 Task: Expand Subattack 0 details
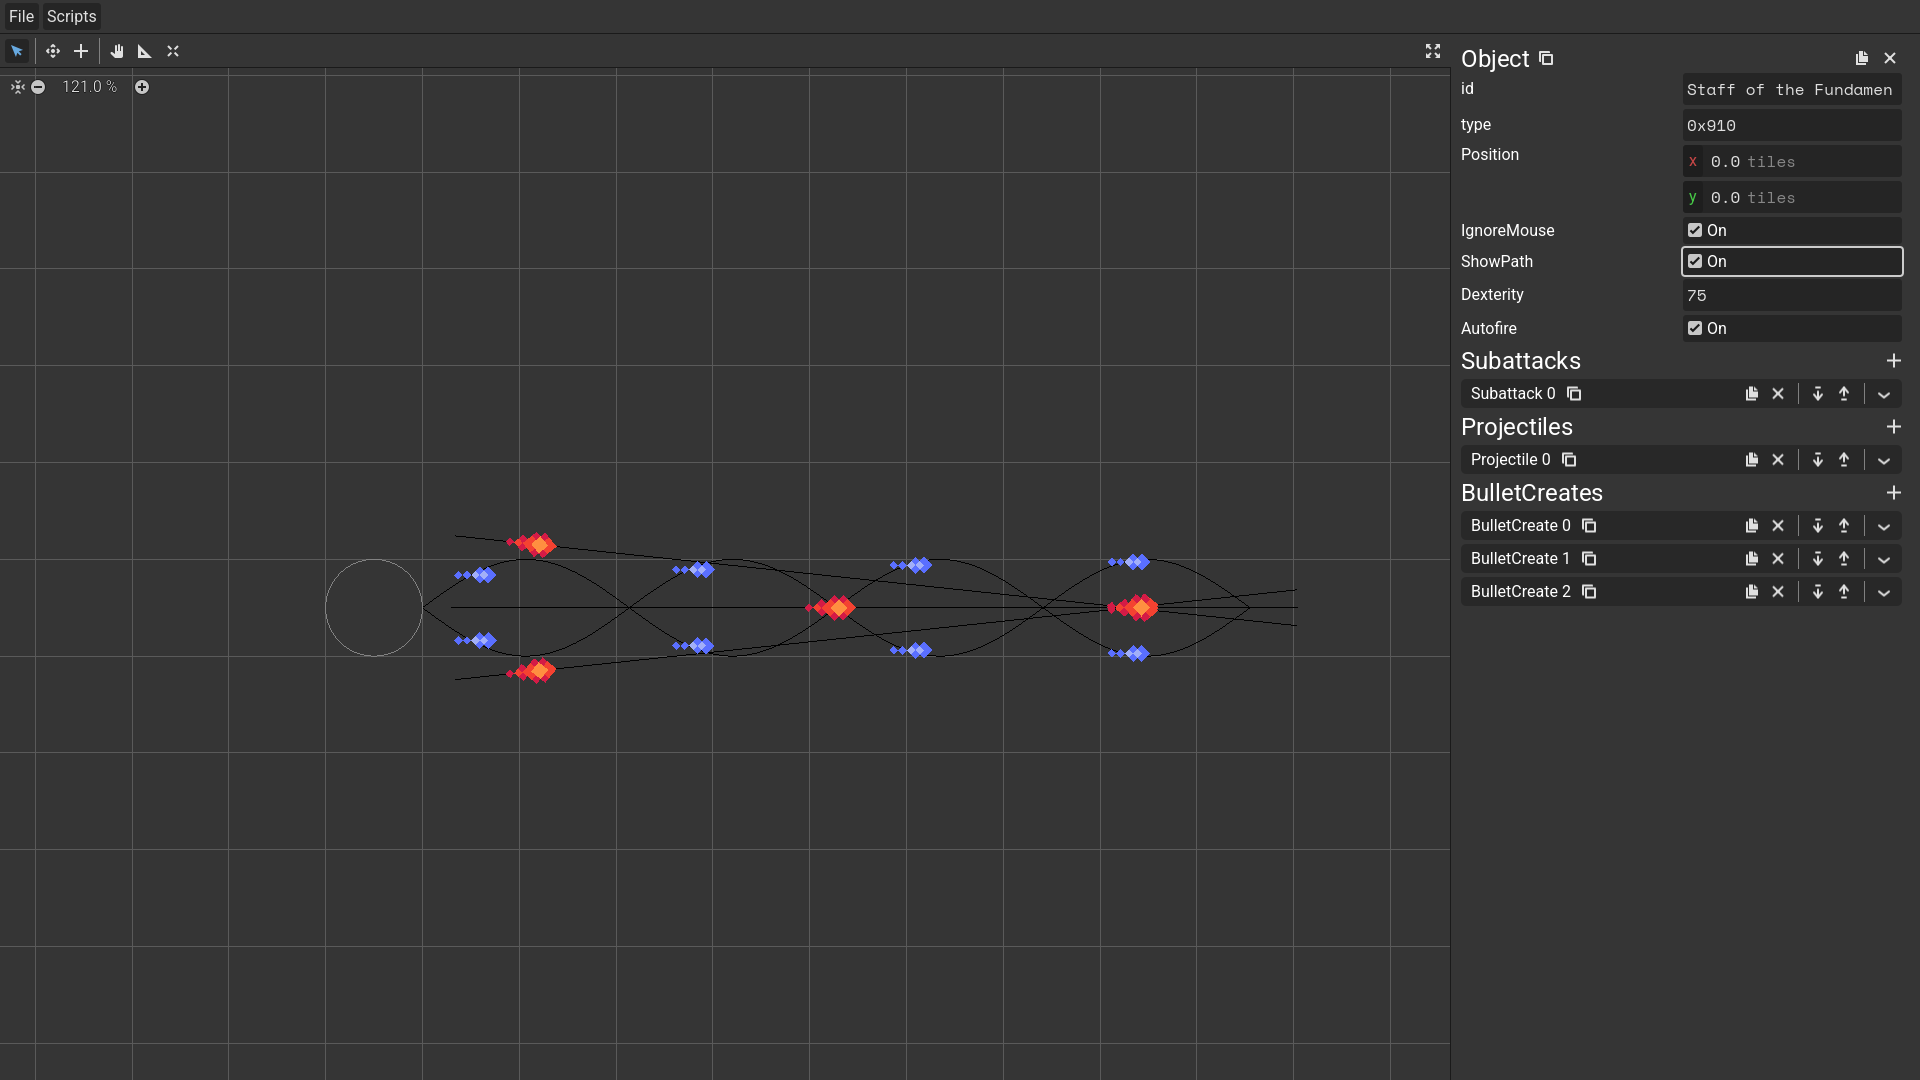(1884, 394)
